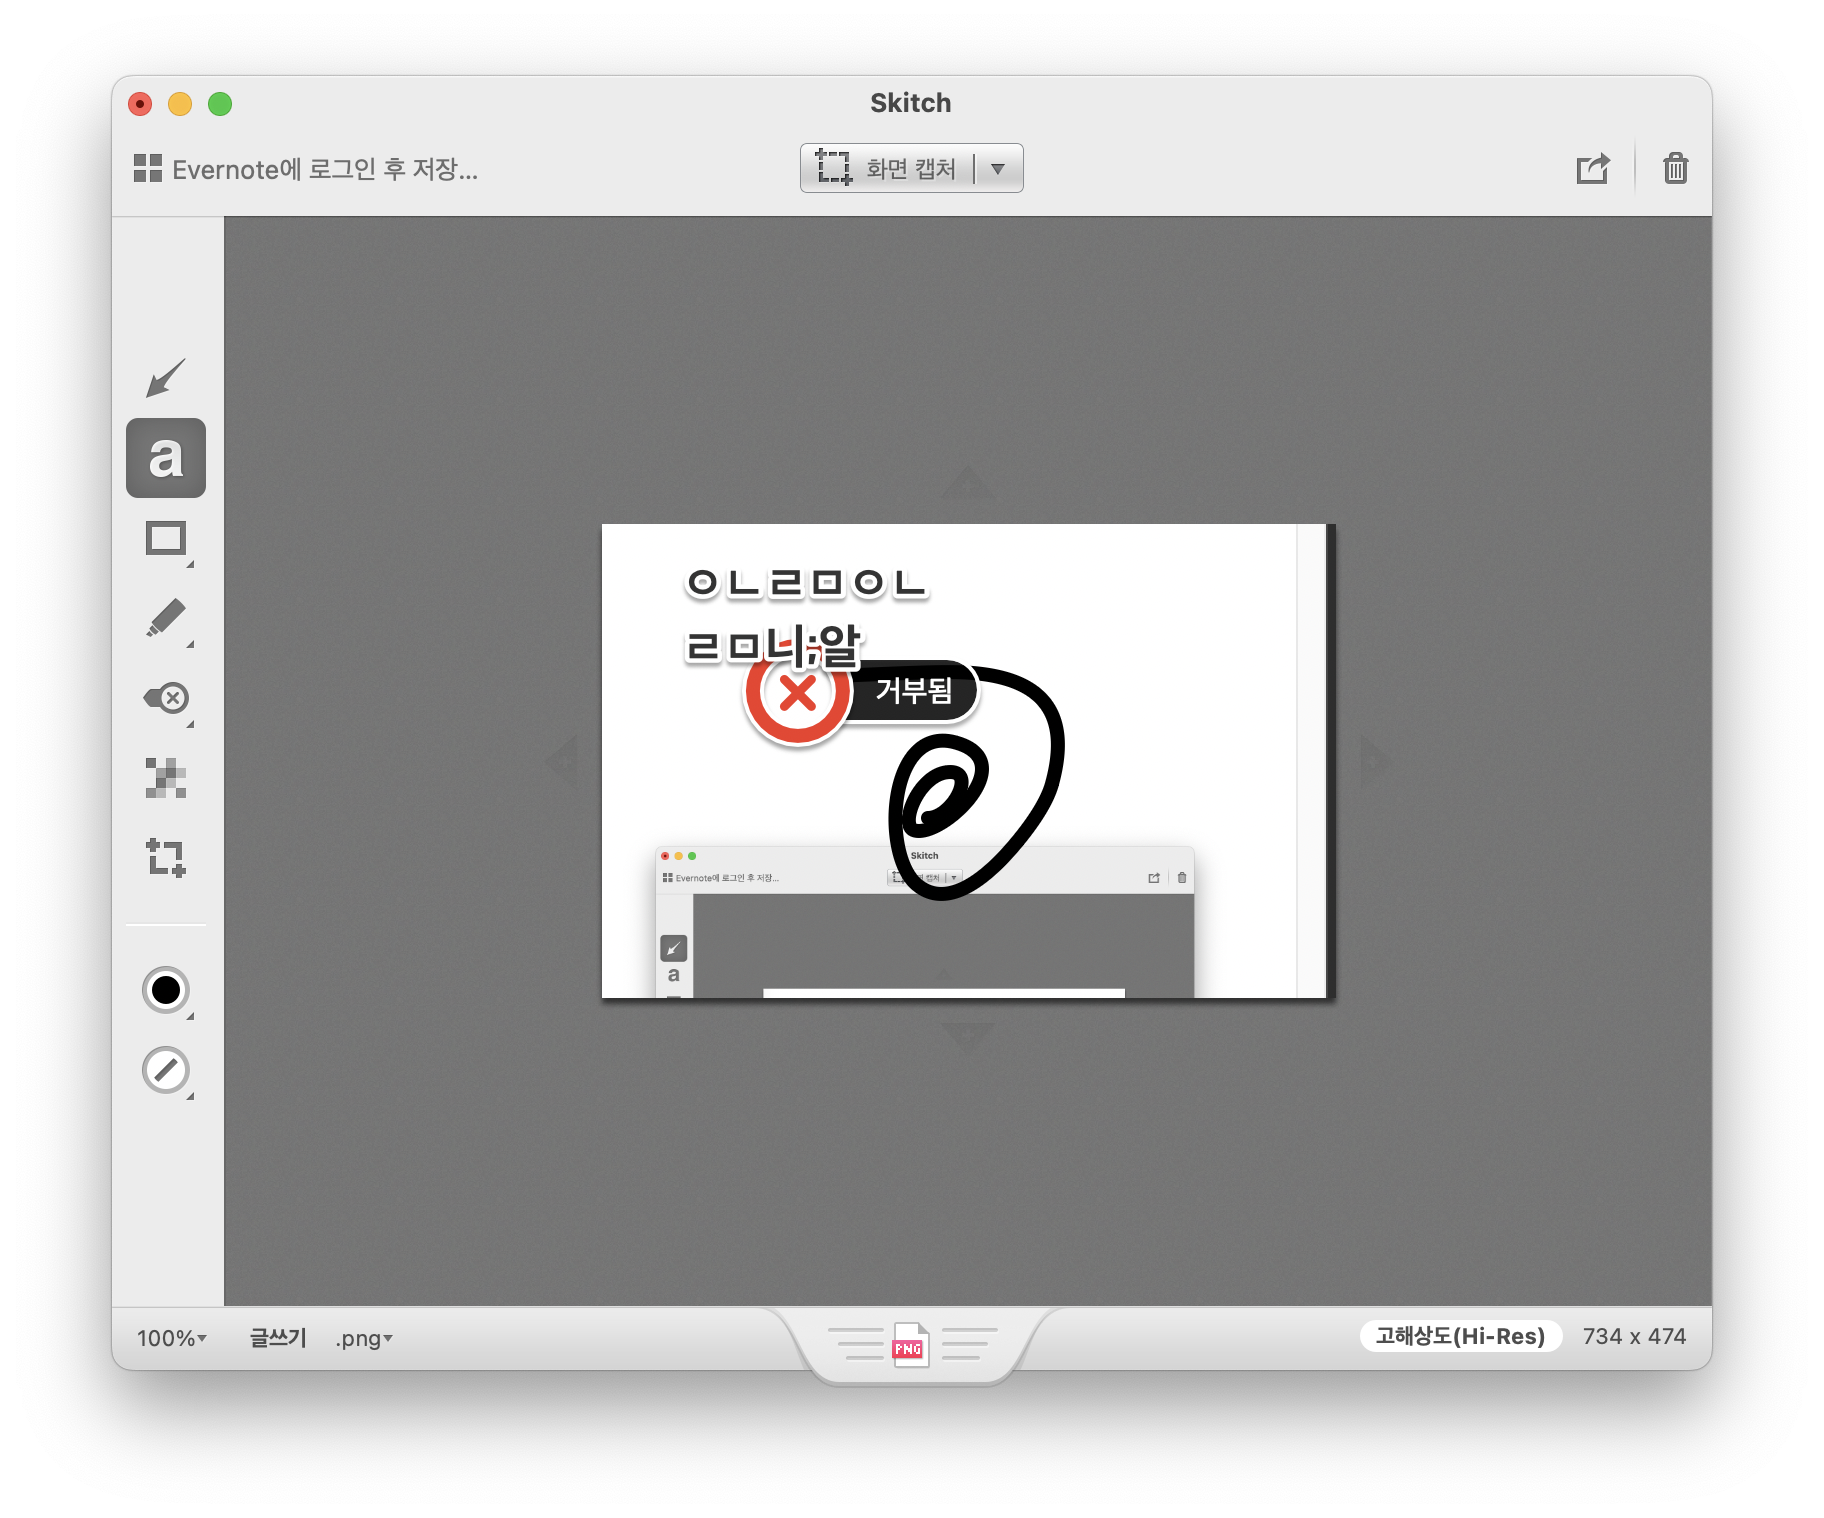Toggle the 고해상도(Hi-Res) option

coord(1460,1336)
